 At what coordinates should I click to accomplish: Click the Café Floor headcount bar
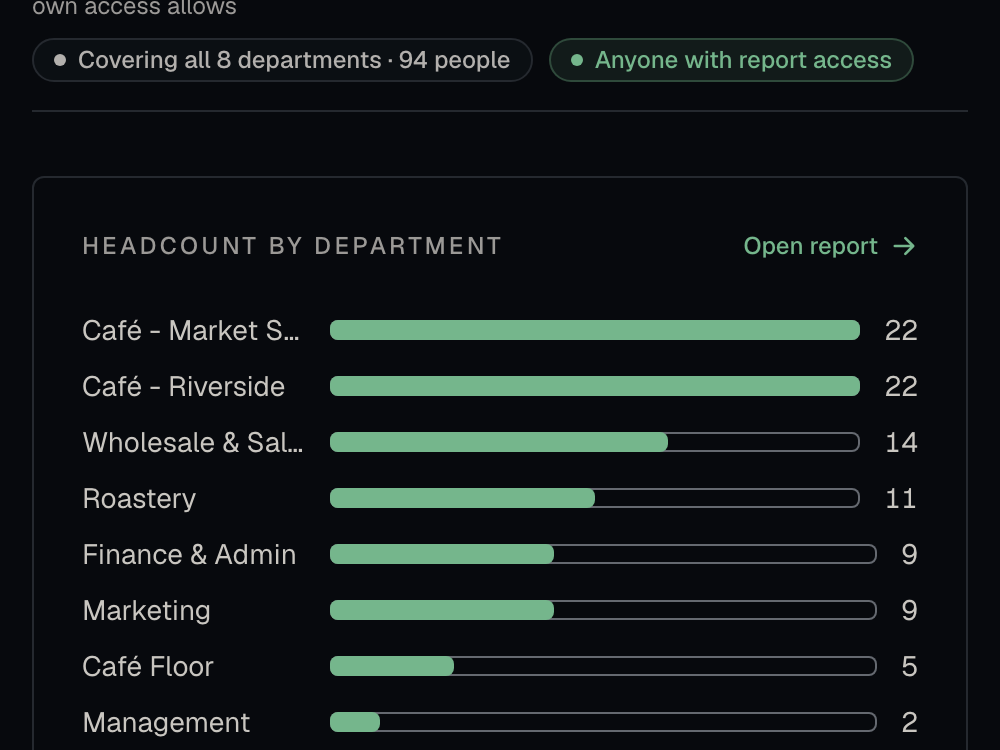(x=603, y=666)
